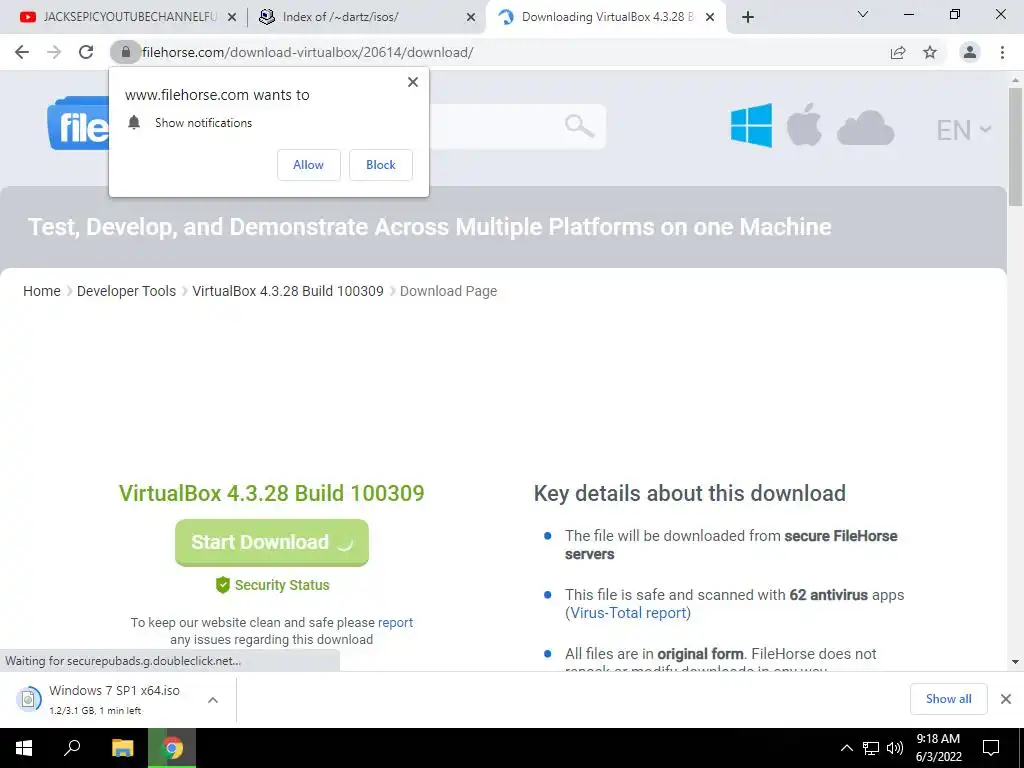Viewport: 1024px width, 768px height.
Task: Close the YouTube channel tab
Action: [x=232, y=18]
